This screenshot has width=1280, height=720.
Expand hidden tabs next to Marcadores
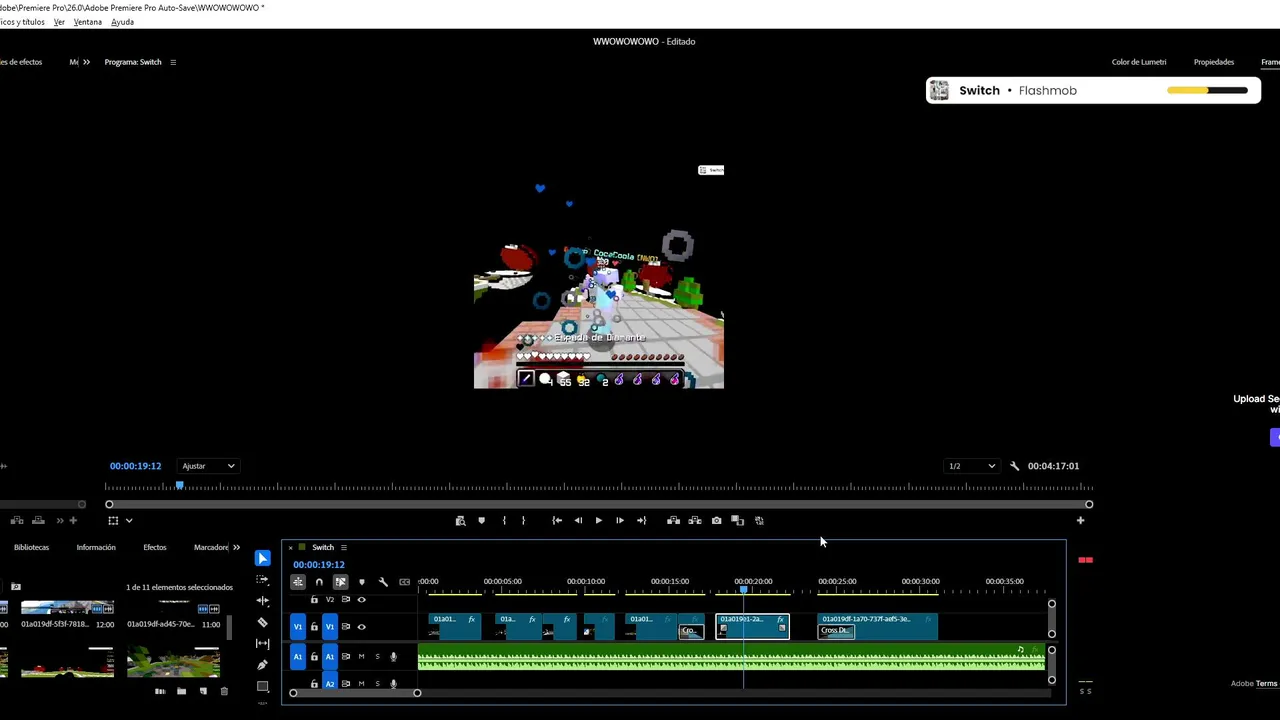coord(236,548)
